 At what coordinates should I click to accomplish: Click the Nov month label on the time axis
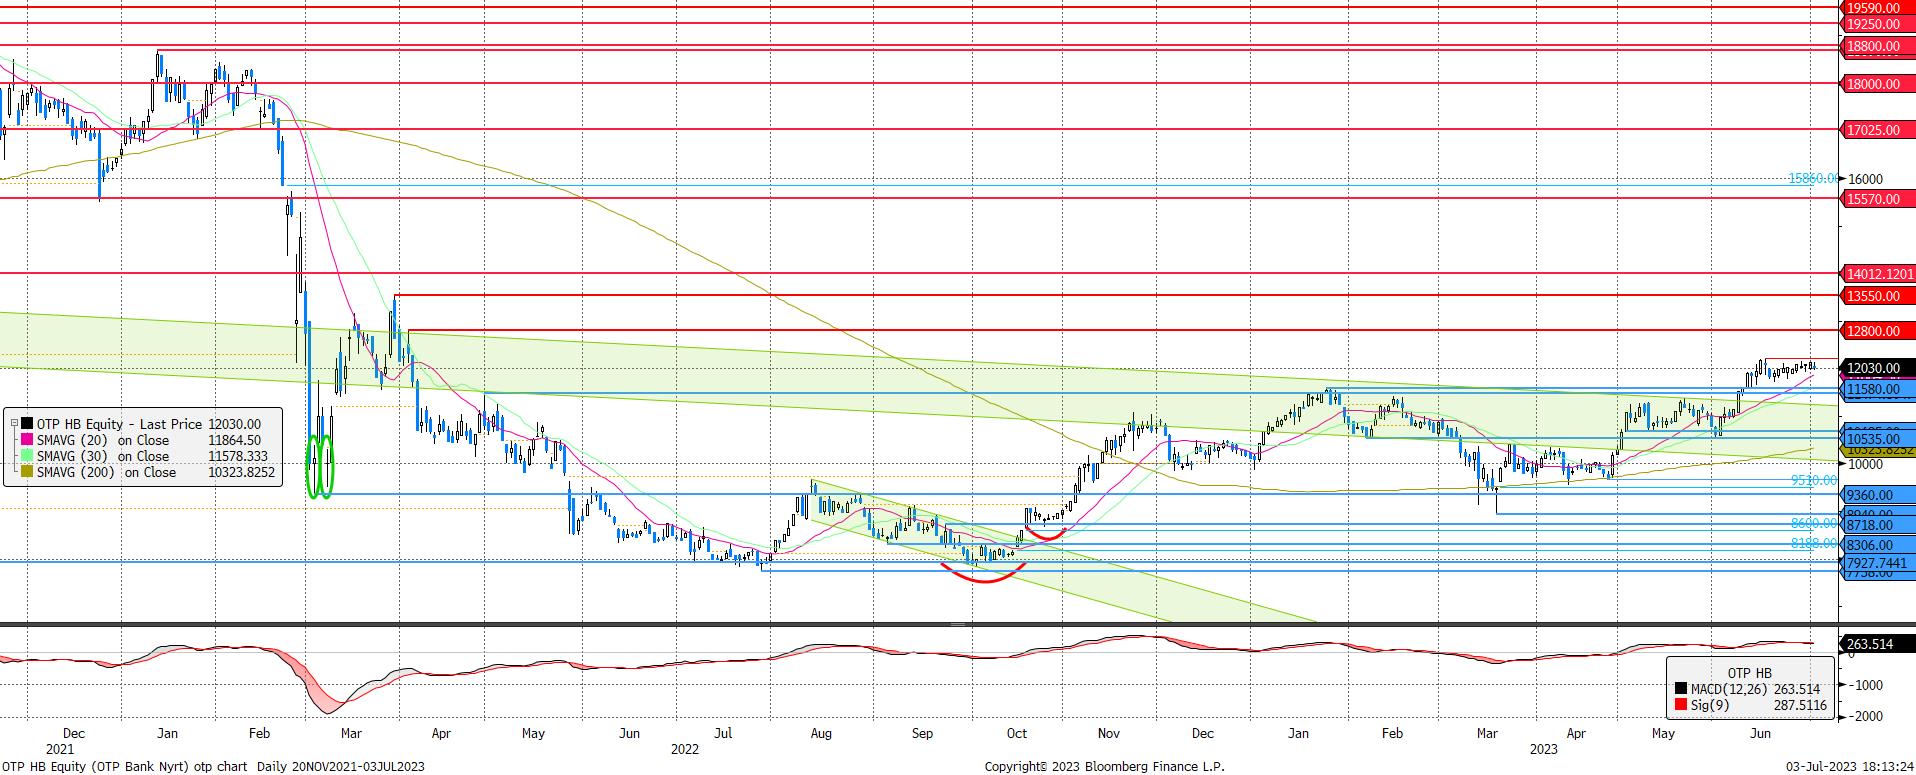pyautogui.click(x=1109, y=733)
